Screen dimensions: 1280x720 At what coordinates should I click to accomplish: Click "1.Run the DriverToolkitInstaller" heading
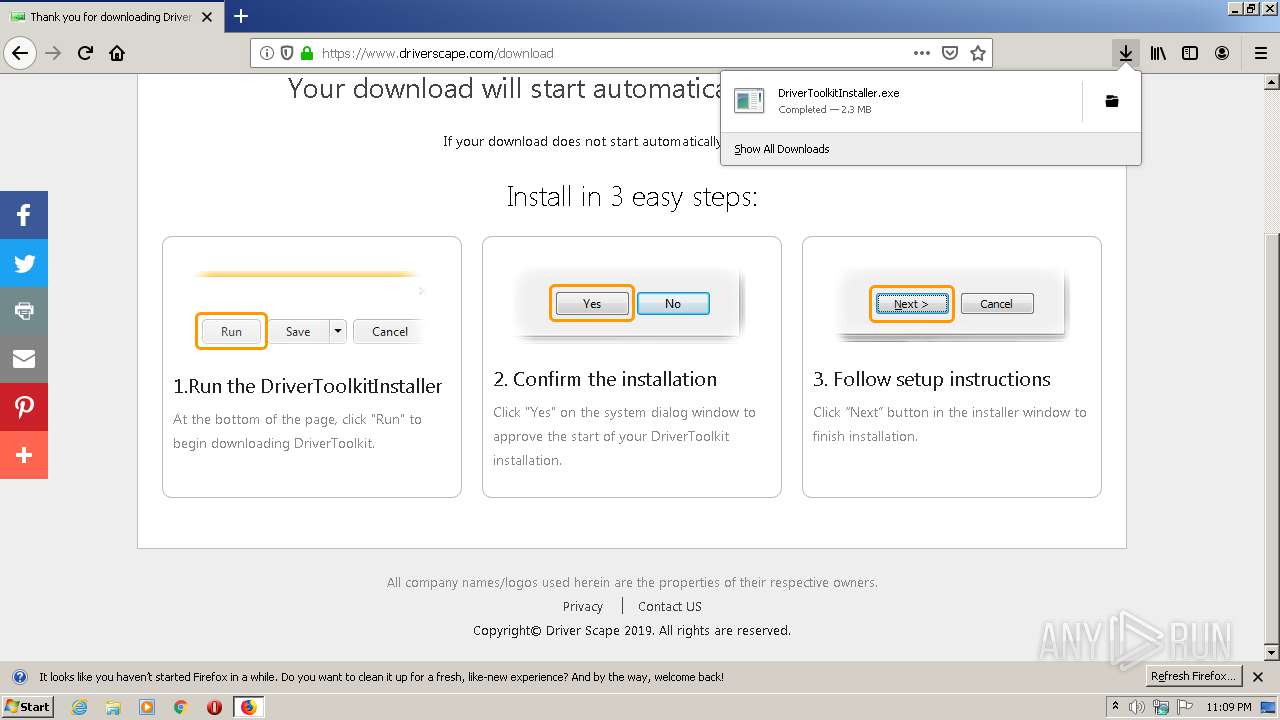(308, 386)
